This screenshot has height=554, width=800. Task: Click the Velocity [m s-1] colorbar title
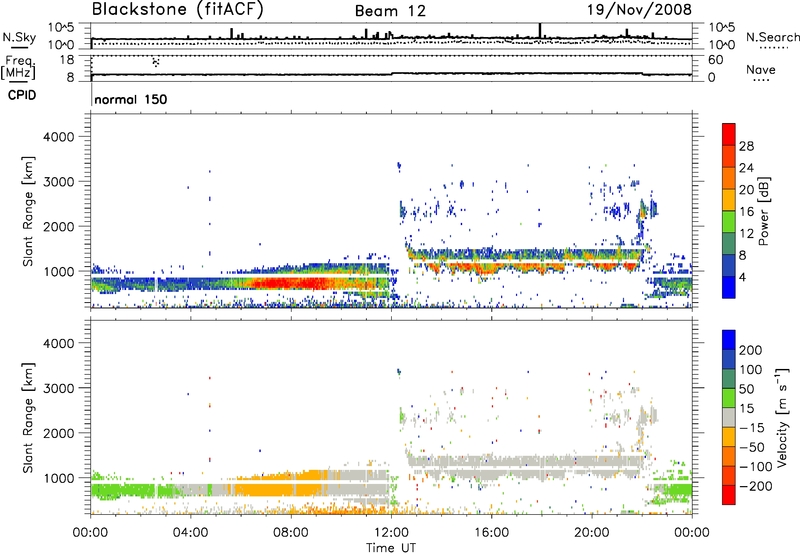tap(782, 417)
